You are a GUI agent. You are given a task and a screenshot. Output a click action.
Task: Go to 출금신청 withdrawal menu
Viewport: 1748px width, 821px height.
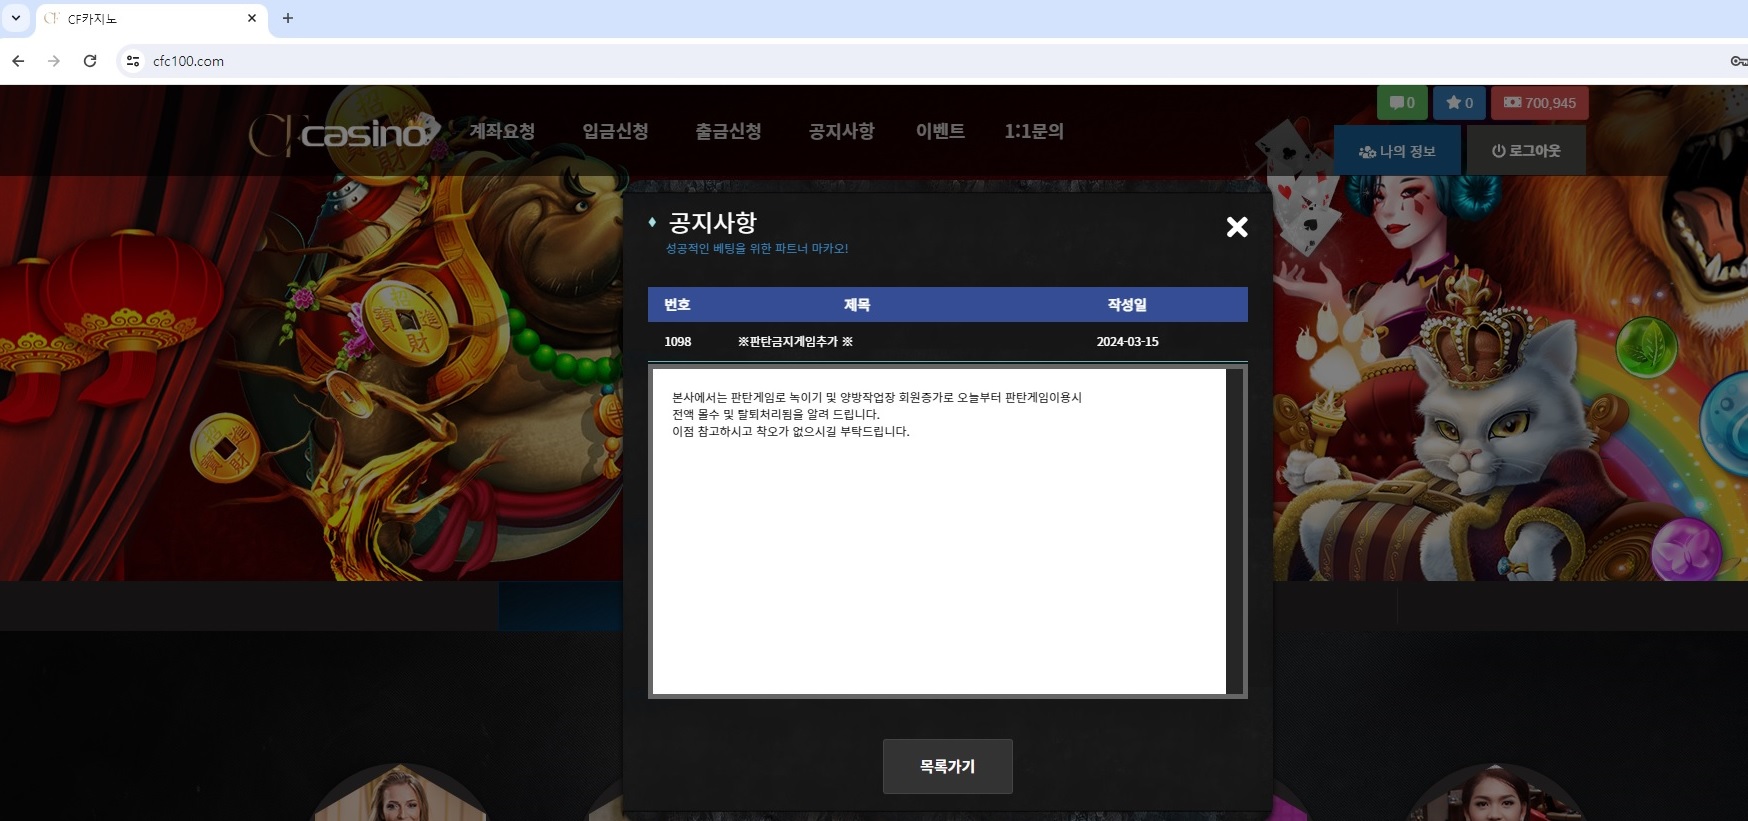point(728,131)
